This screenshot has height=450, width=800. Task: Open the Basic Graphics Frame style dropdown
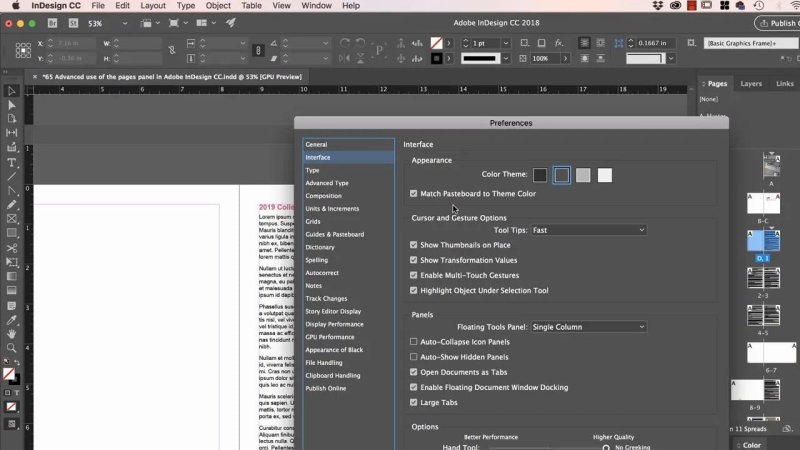tap(751, 43)
